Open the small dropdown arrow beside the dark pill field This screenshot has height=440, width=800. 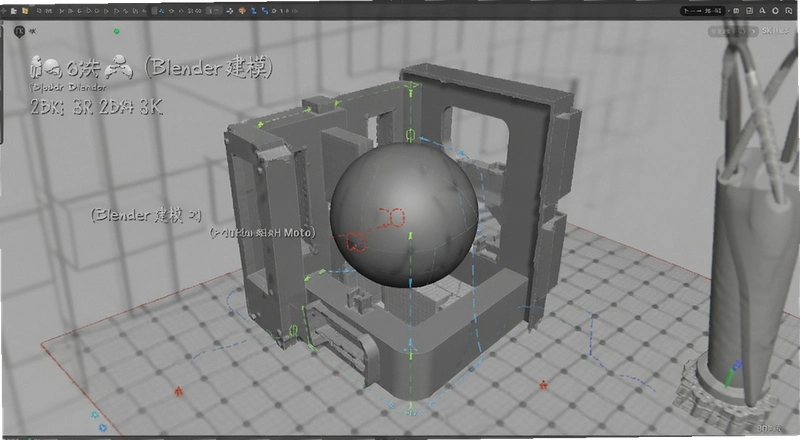click(x=729, y=11)
